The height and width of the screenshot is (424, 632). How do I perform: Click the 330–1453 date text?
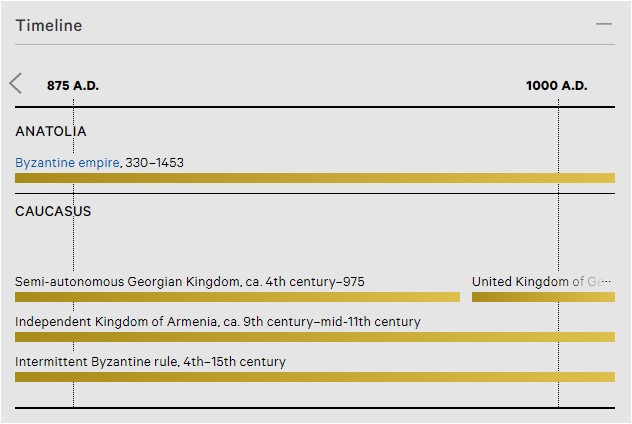pyautogui.click(x=154, y=163)
